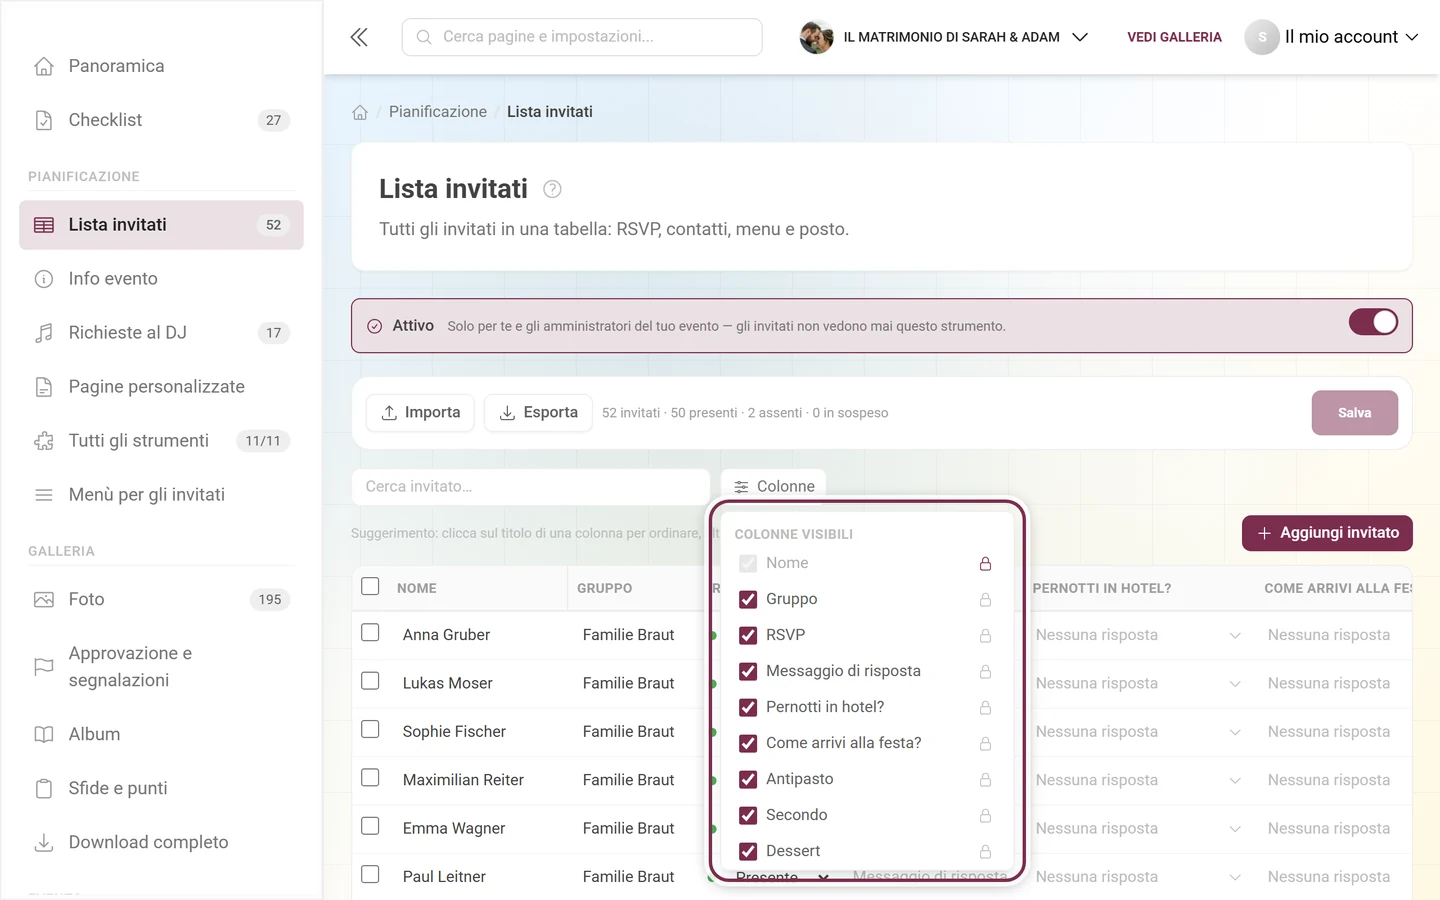Click the Download completo icon
This screenshot has width=1440, height=900.
44,843
